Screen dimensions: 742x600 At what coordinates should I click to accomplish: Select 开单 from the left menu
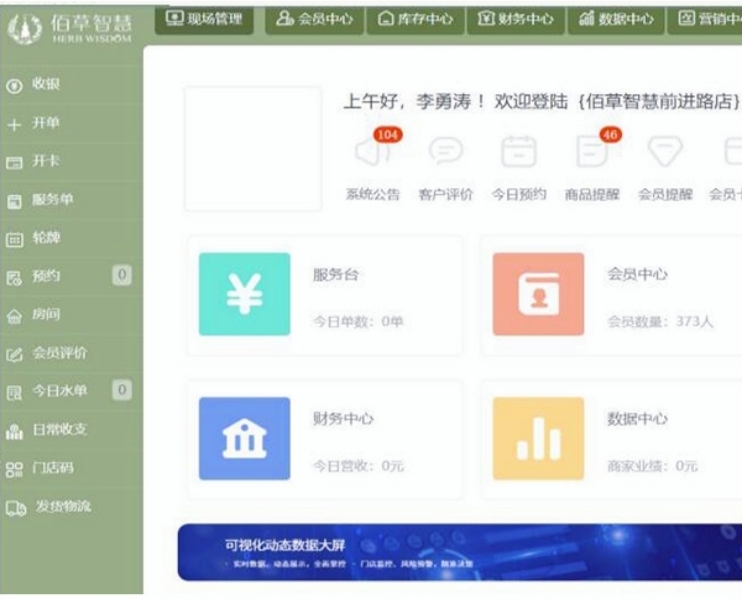click(46, 124)
